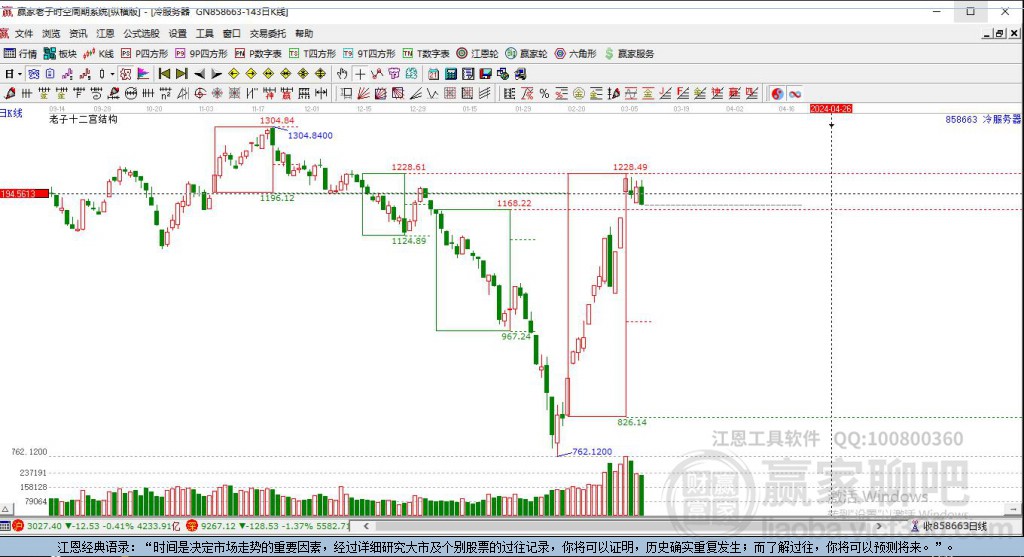
Task: Open the 六角形 hexagon tool
Action: click(x=575, y=54)
